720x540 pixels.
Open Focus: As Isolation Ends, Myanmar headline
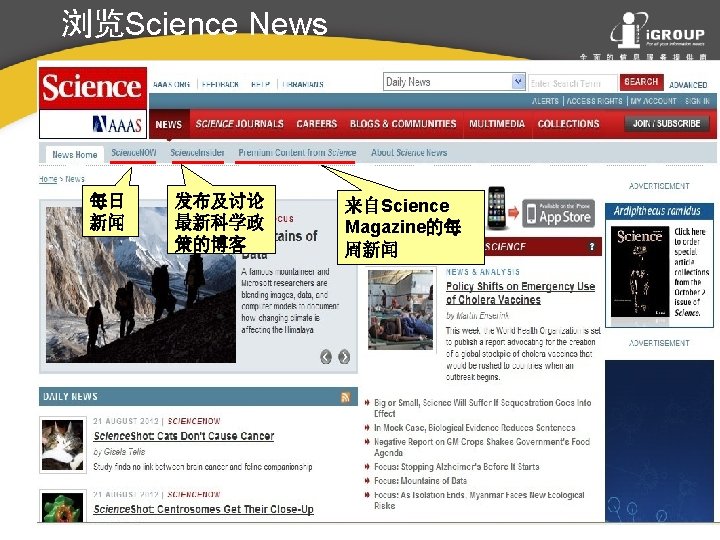point(479,501)
